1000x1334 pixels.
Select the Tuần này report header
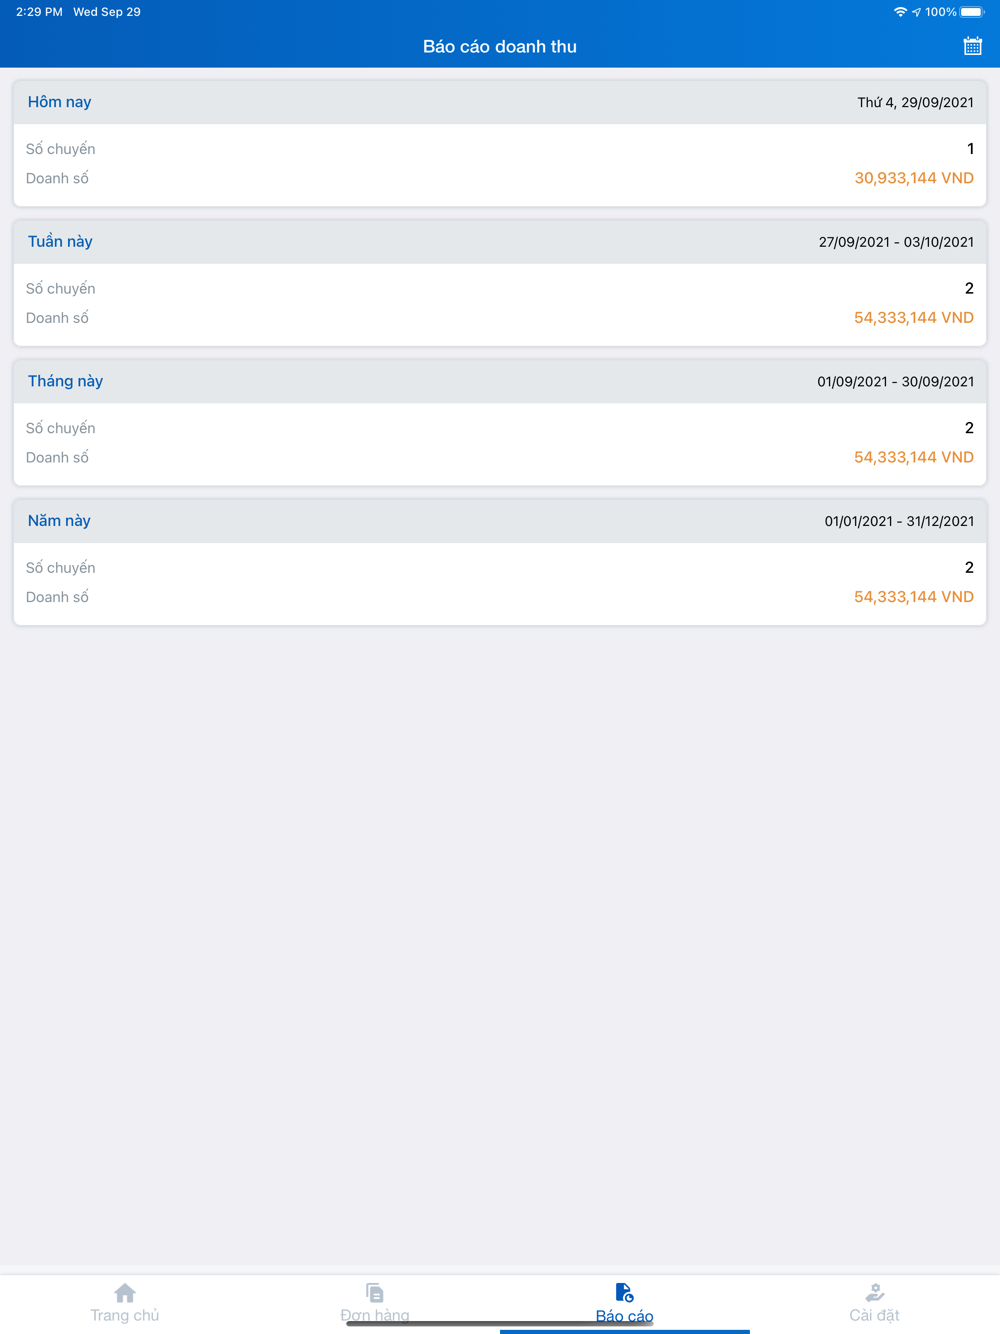[x=60, y=242]
